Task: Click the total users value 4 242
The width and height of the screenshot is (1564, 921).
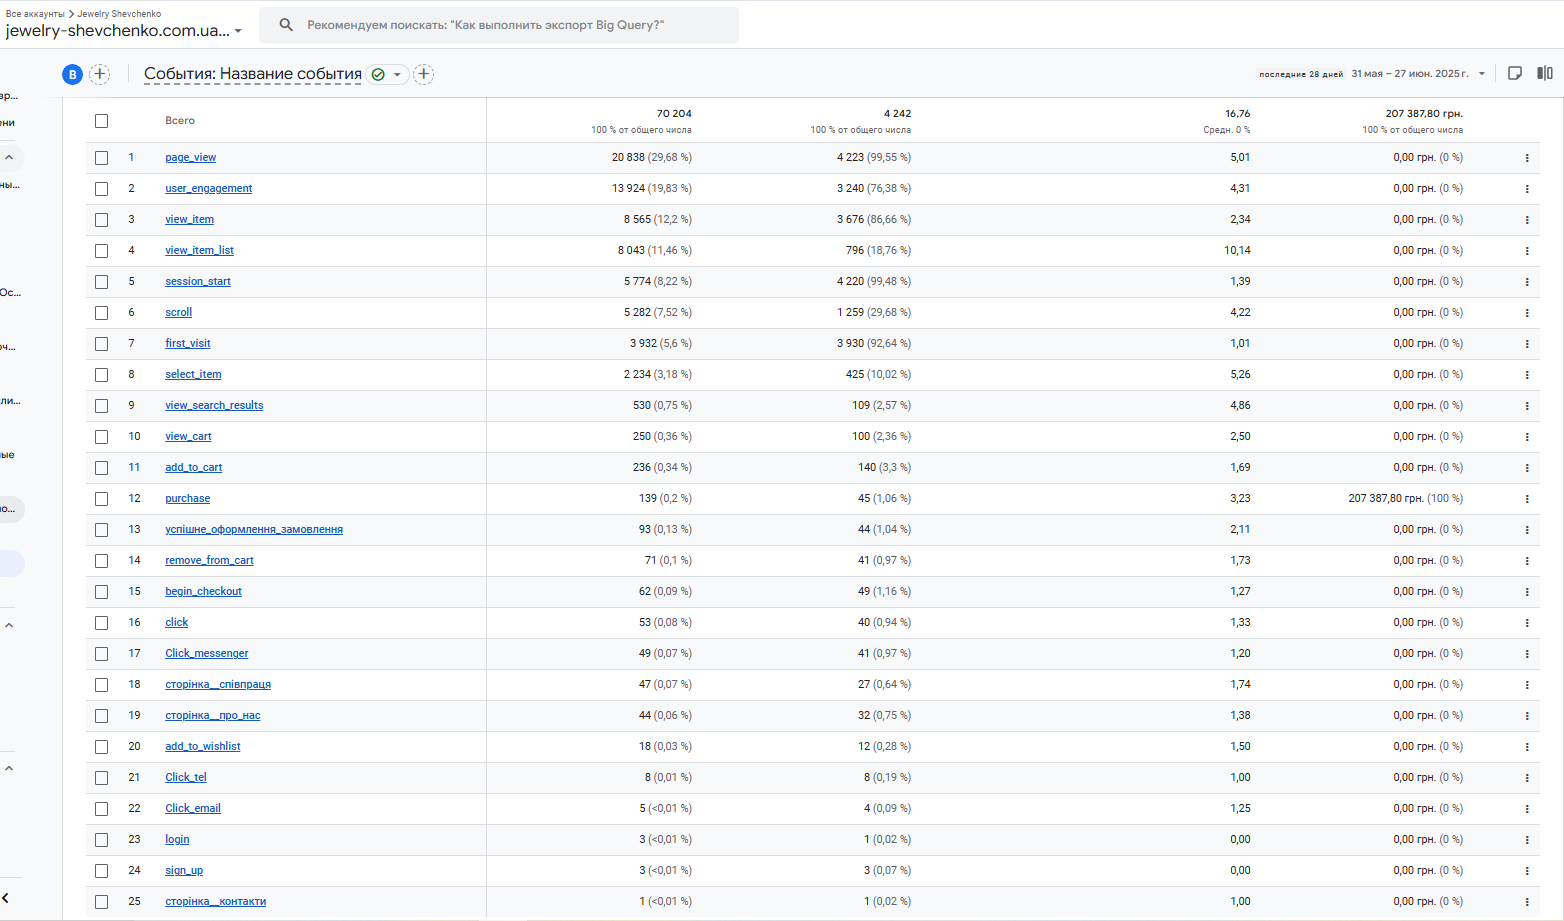Action: [897, 114]
